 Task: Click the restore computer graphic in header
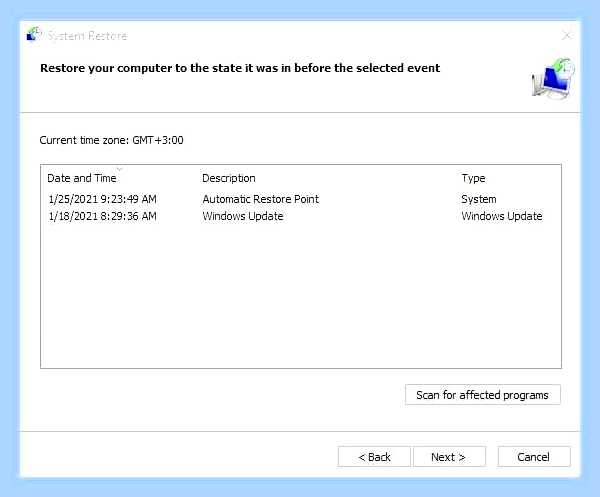coord(553,78)
